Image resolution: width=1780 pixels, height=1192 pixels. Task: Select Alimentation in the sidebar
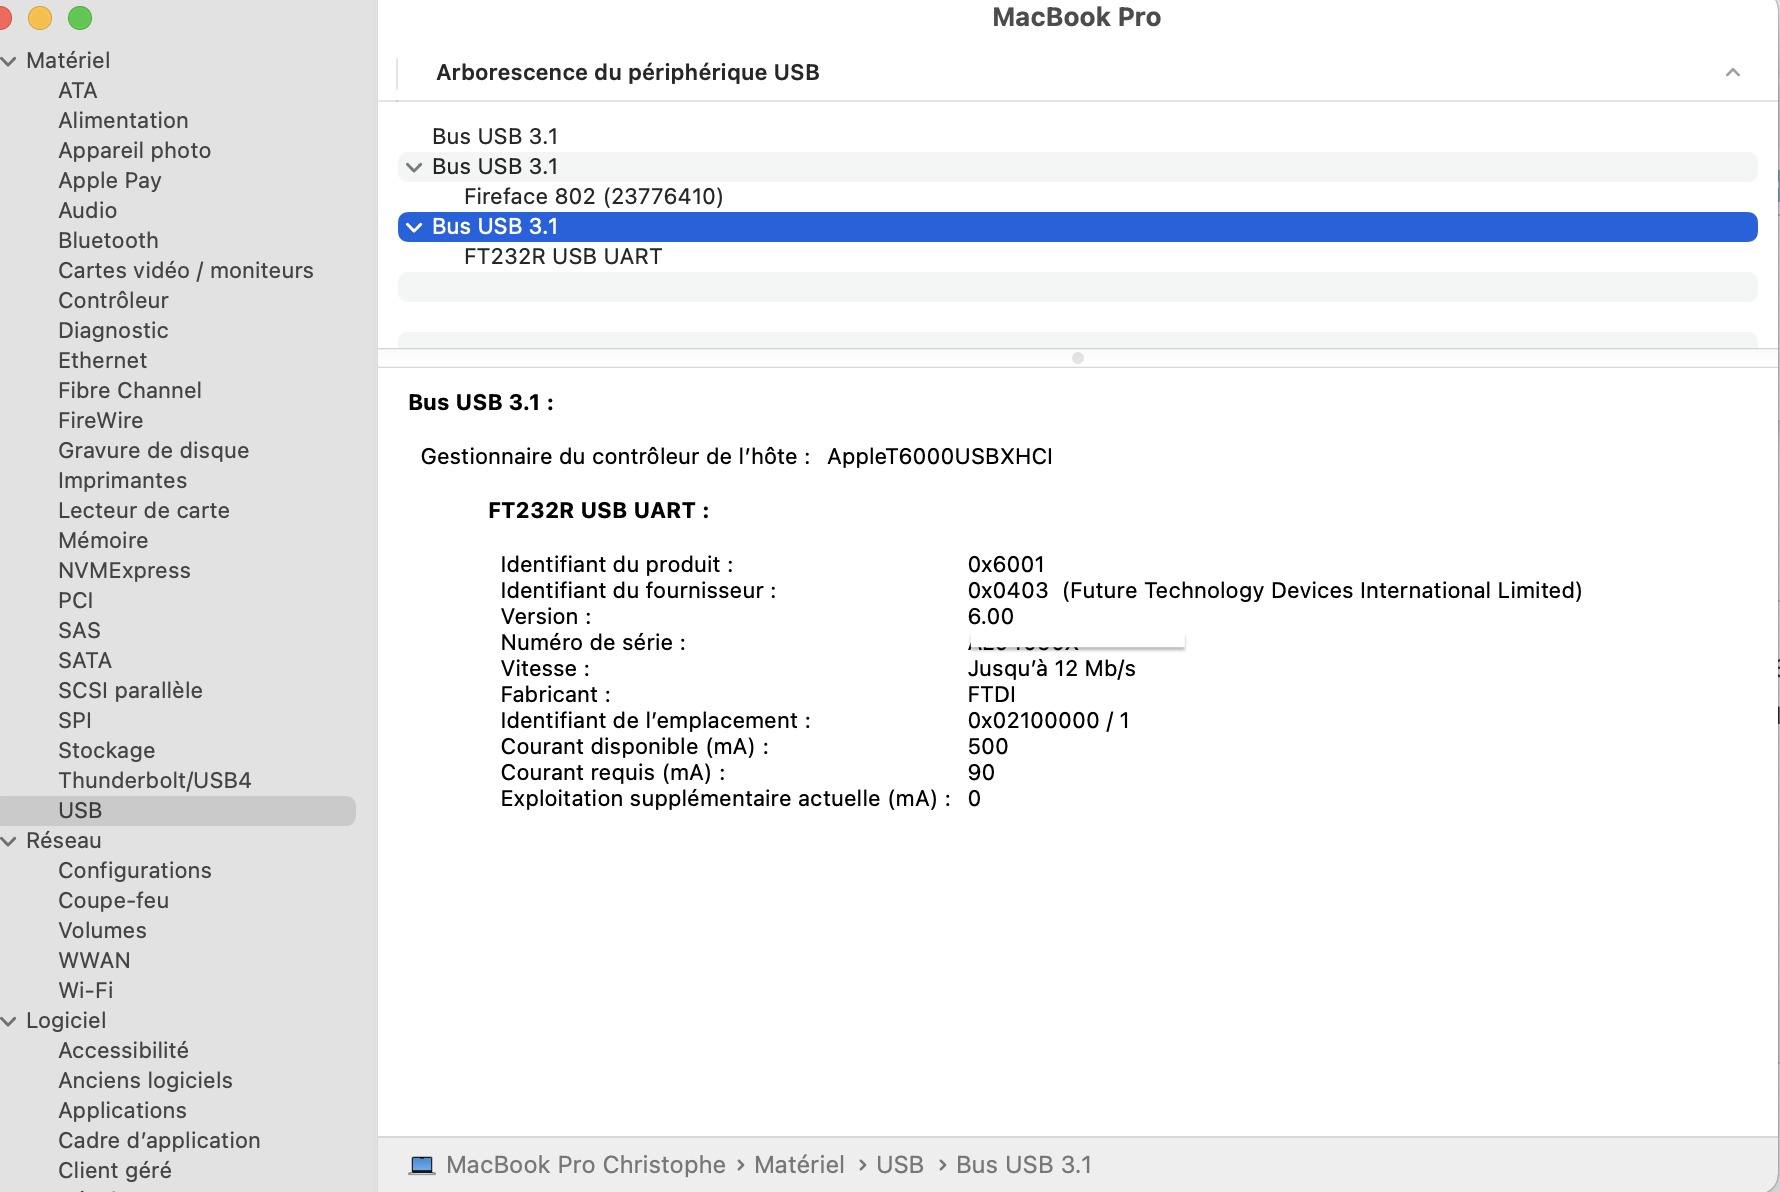[123, 121]
